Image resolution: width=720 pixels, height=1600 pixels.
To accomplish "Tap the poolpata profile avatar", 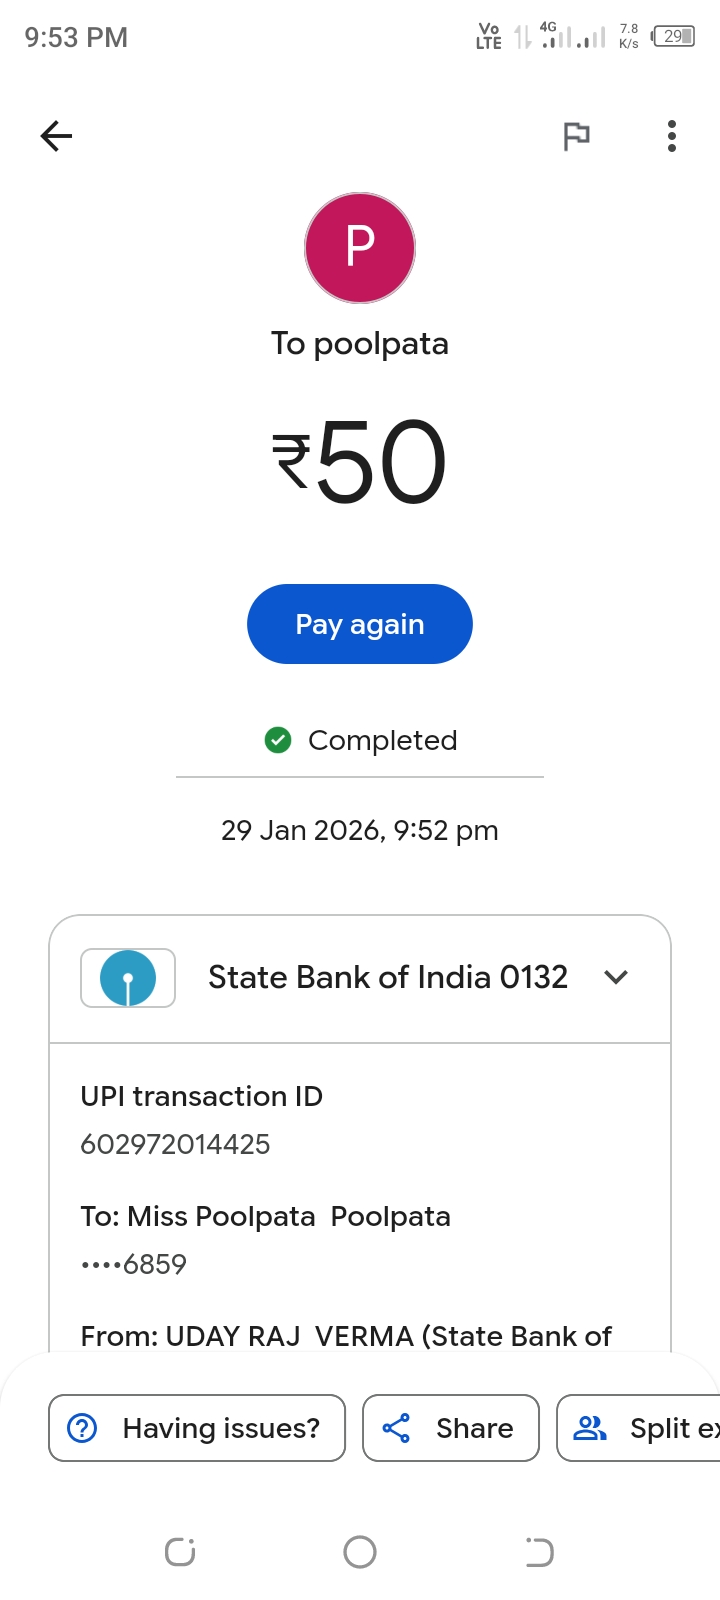I will 360,248.
